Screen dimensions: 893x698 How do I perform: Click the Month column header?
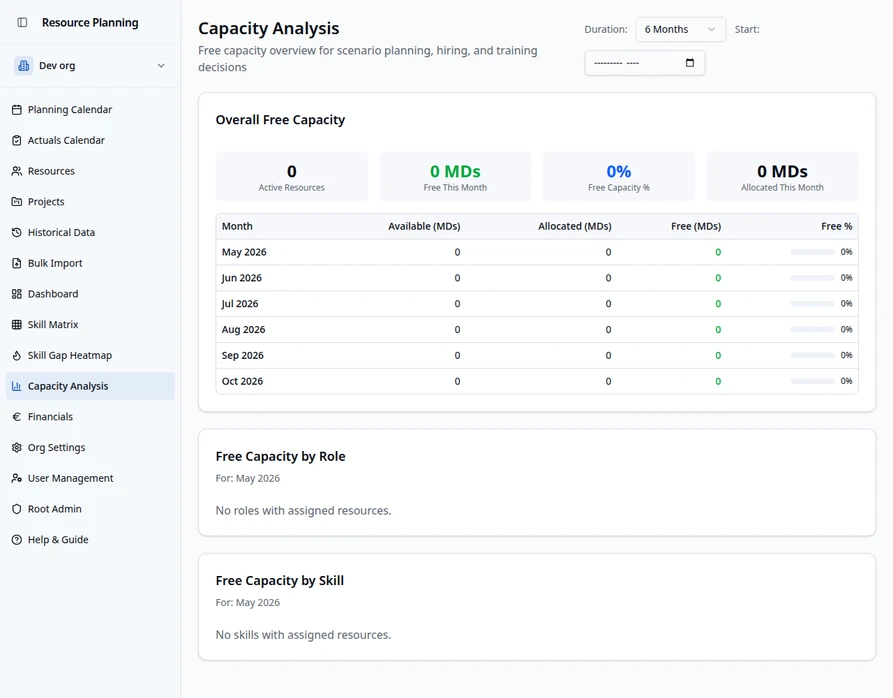click(237, 226)
